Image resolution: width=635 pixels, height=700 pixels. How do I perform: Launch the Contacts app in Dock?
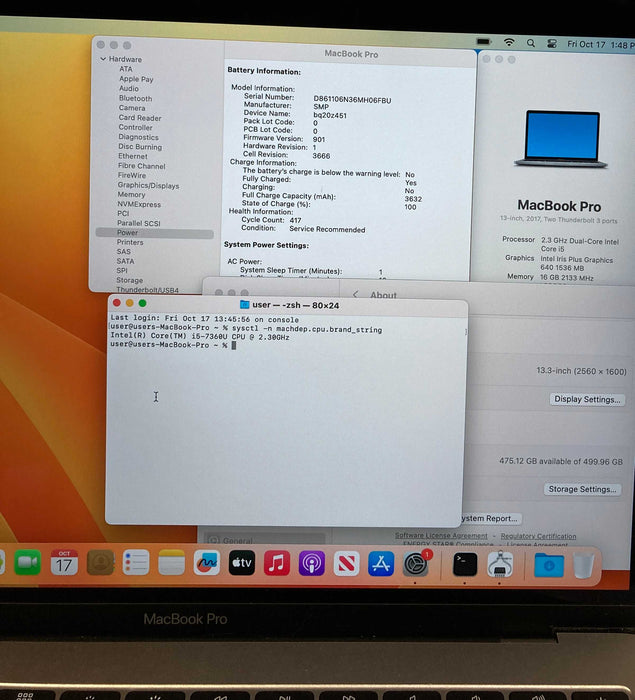100,562
